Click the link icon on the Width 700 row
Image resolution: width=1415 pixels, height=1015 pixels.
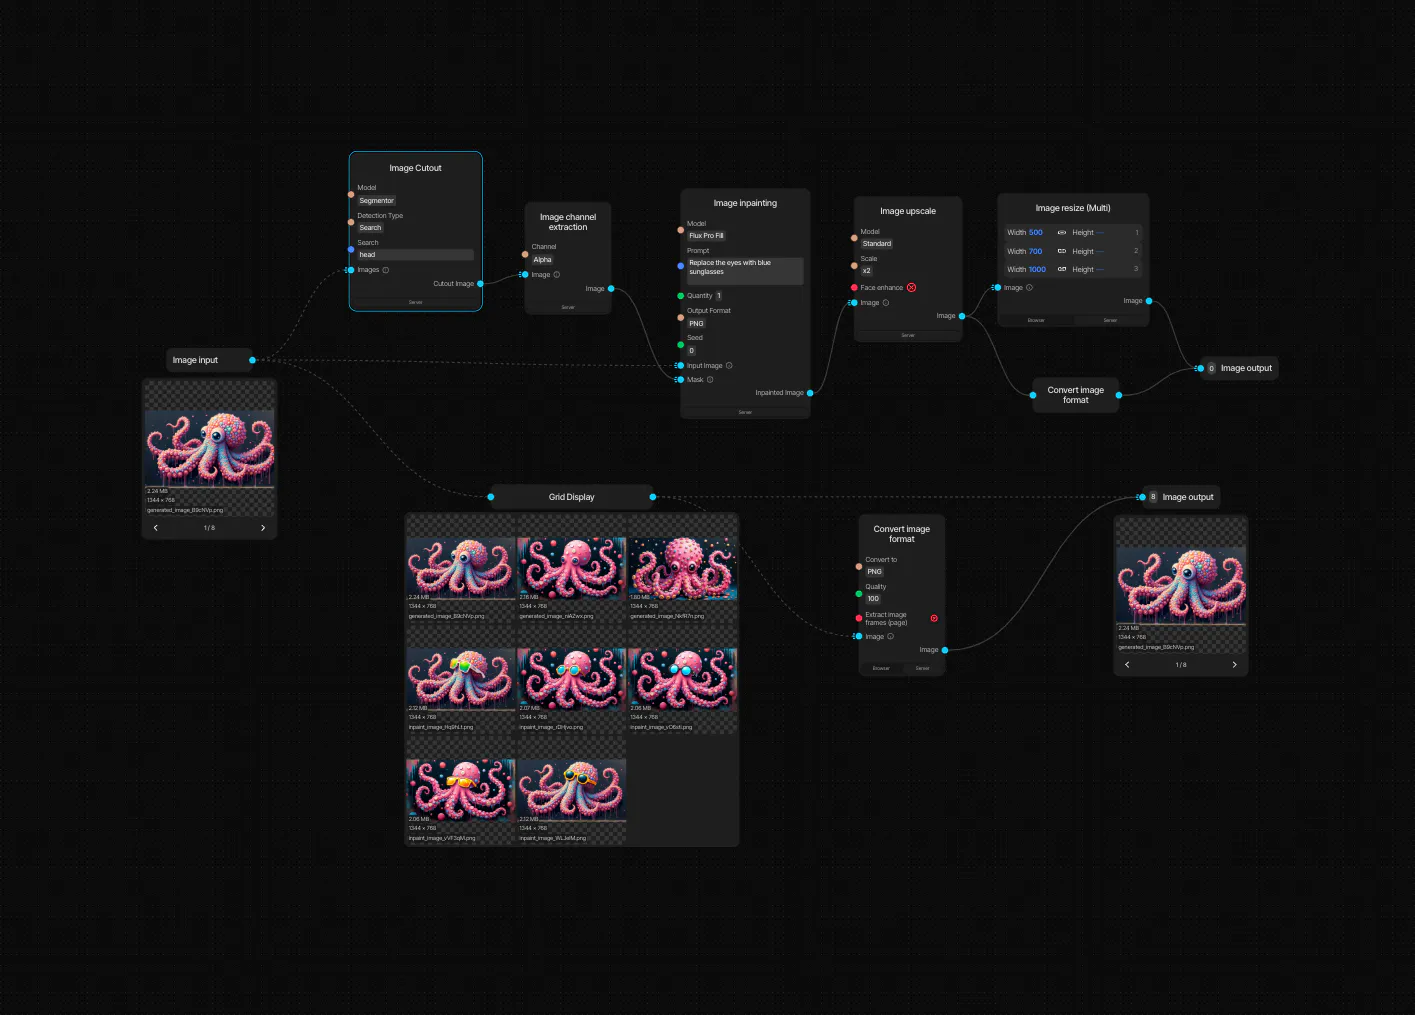coord(1062,251)
